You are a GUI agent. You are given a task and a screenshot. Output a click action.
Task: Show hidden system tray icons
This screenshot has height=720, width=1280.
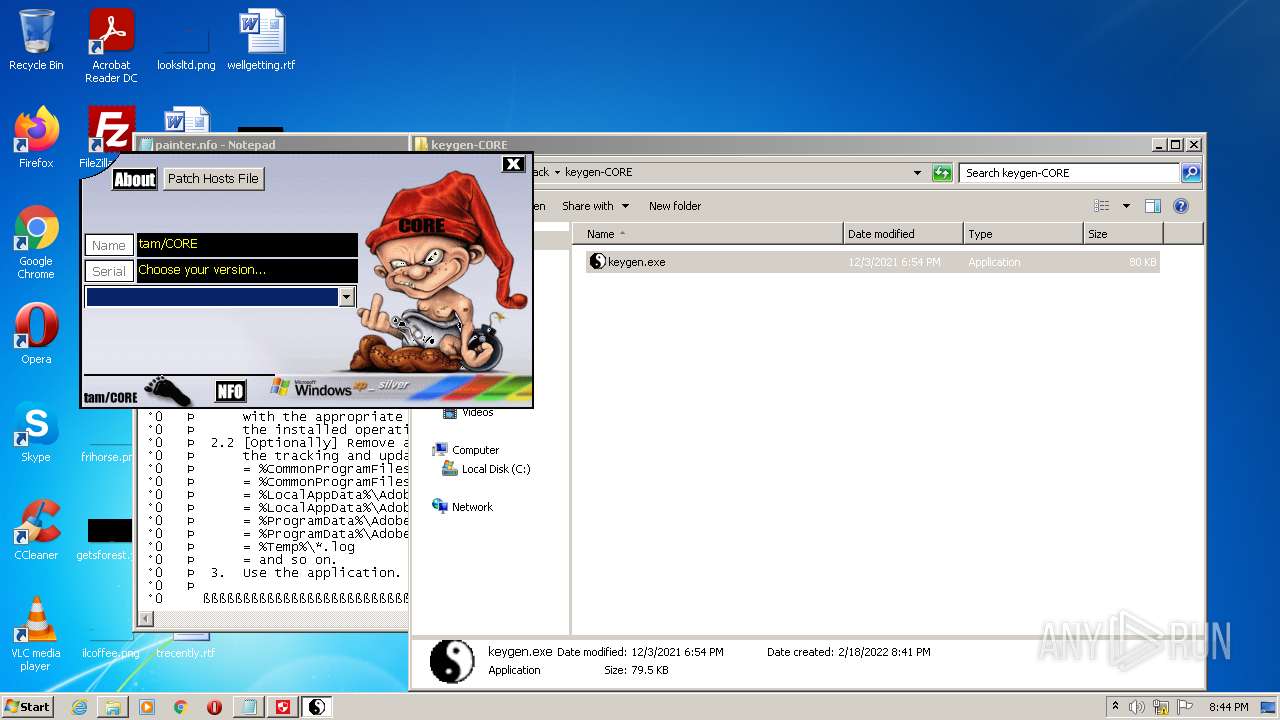click(x=1115, y=707)
